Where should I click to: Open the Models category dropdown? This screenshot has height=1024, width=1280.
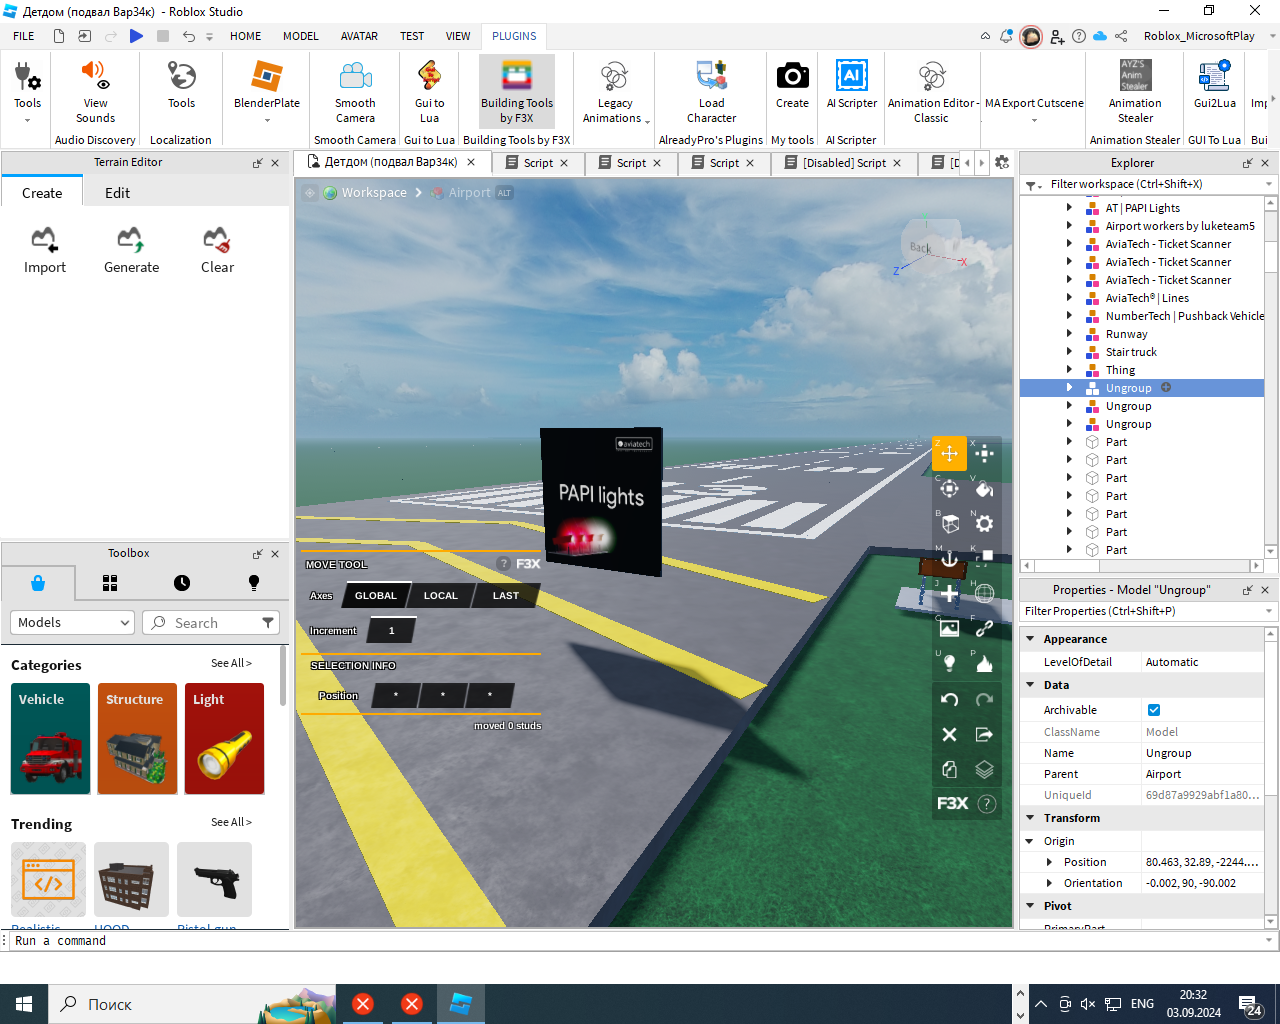pos(72,622)
